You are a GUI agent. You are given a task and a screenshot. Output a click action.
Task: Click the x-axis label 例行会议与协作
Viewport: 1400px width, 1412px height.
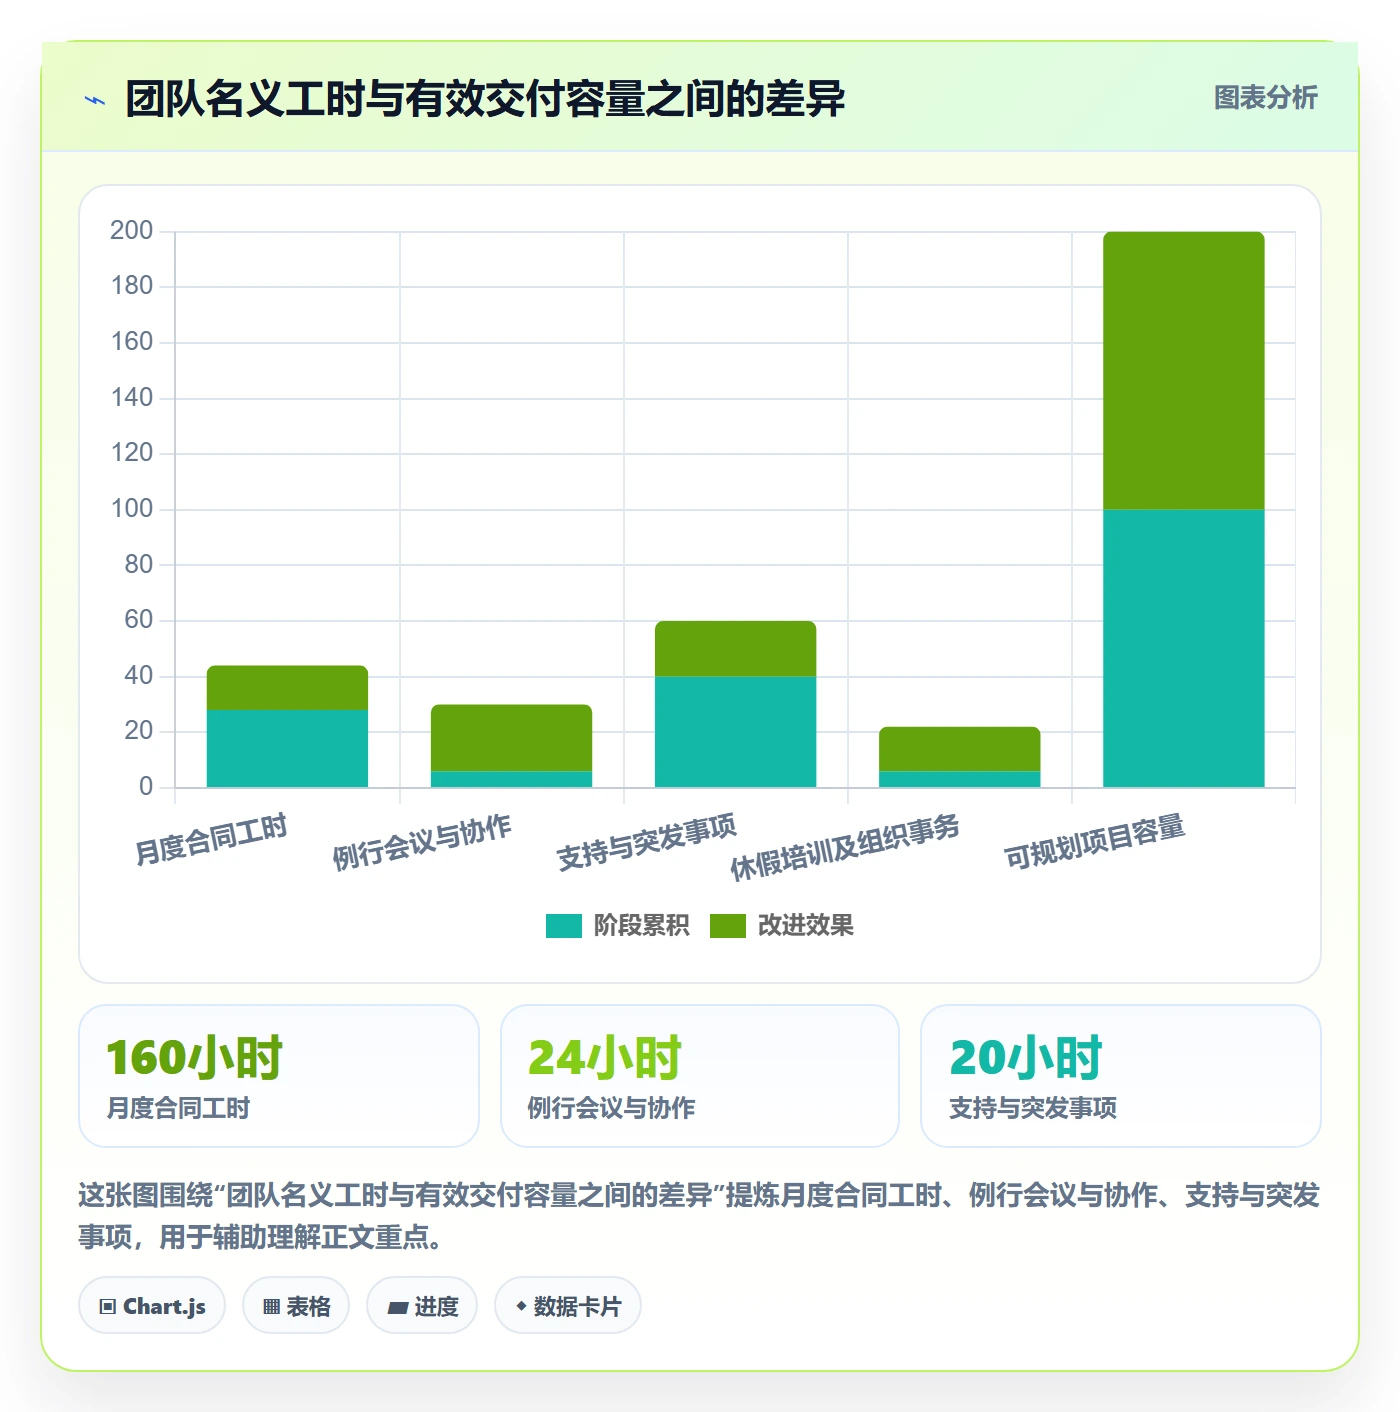pos(422,842)
